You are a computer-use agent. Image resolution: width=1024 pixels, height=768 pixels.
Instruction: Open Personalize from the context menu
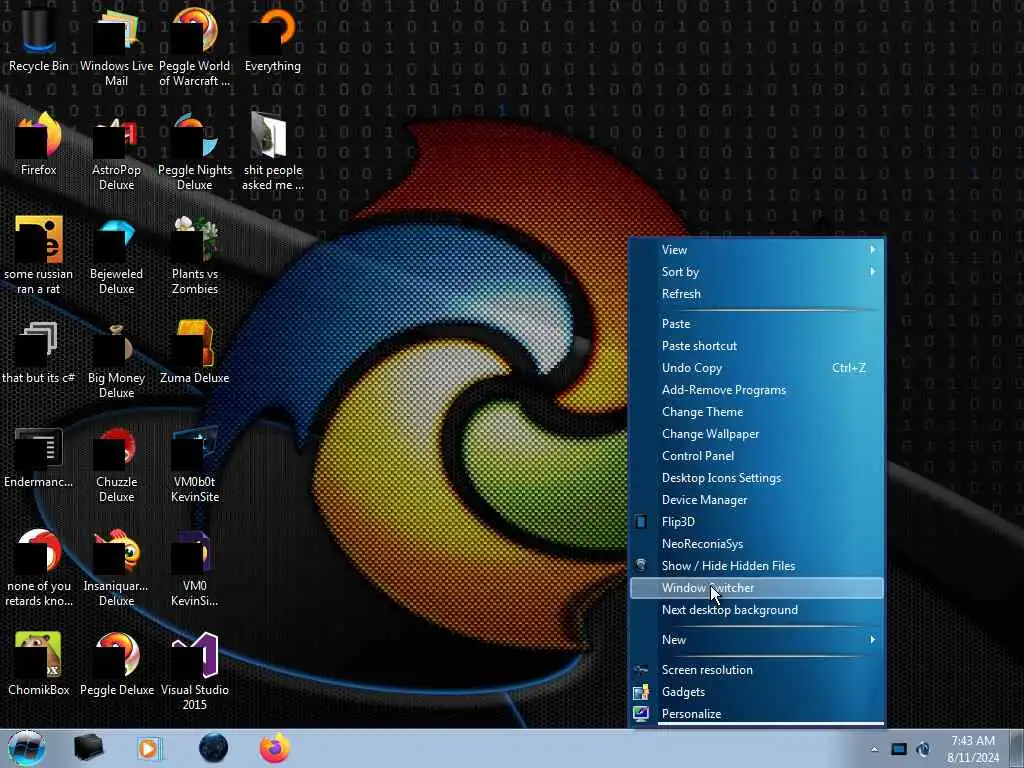point(757,714)
